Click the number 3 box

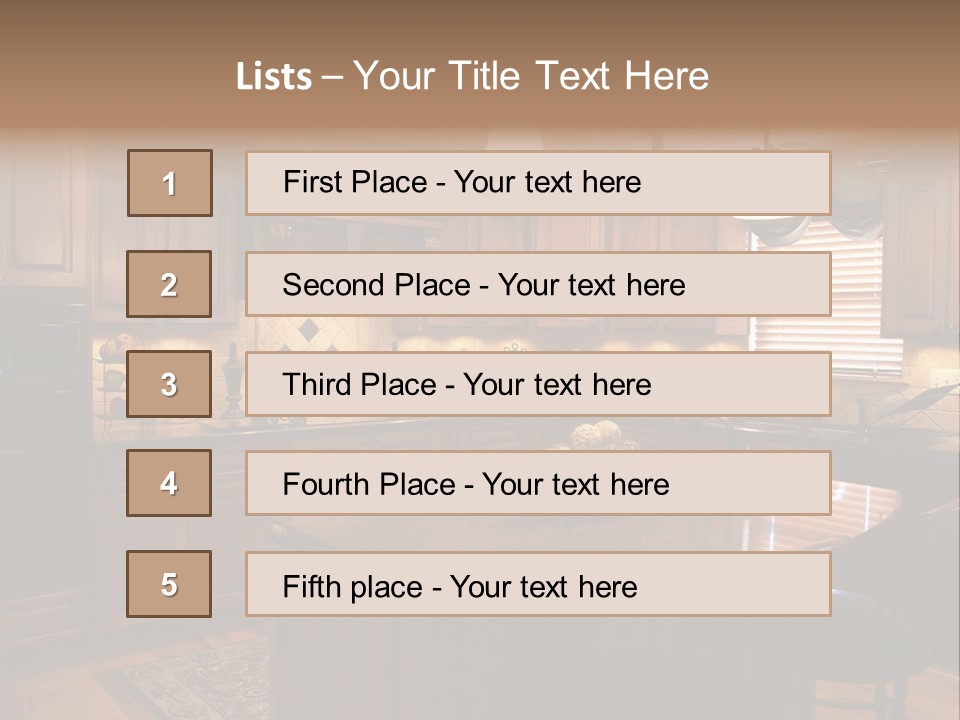tap(169, 384)
